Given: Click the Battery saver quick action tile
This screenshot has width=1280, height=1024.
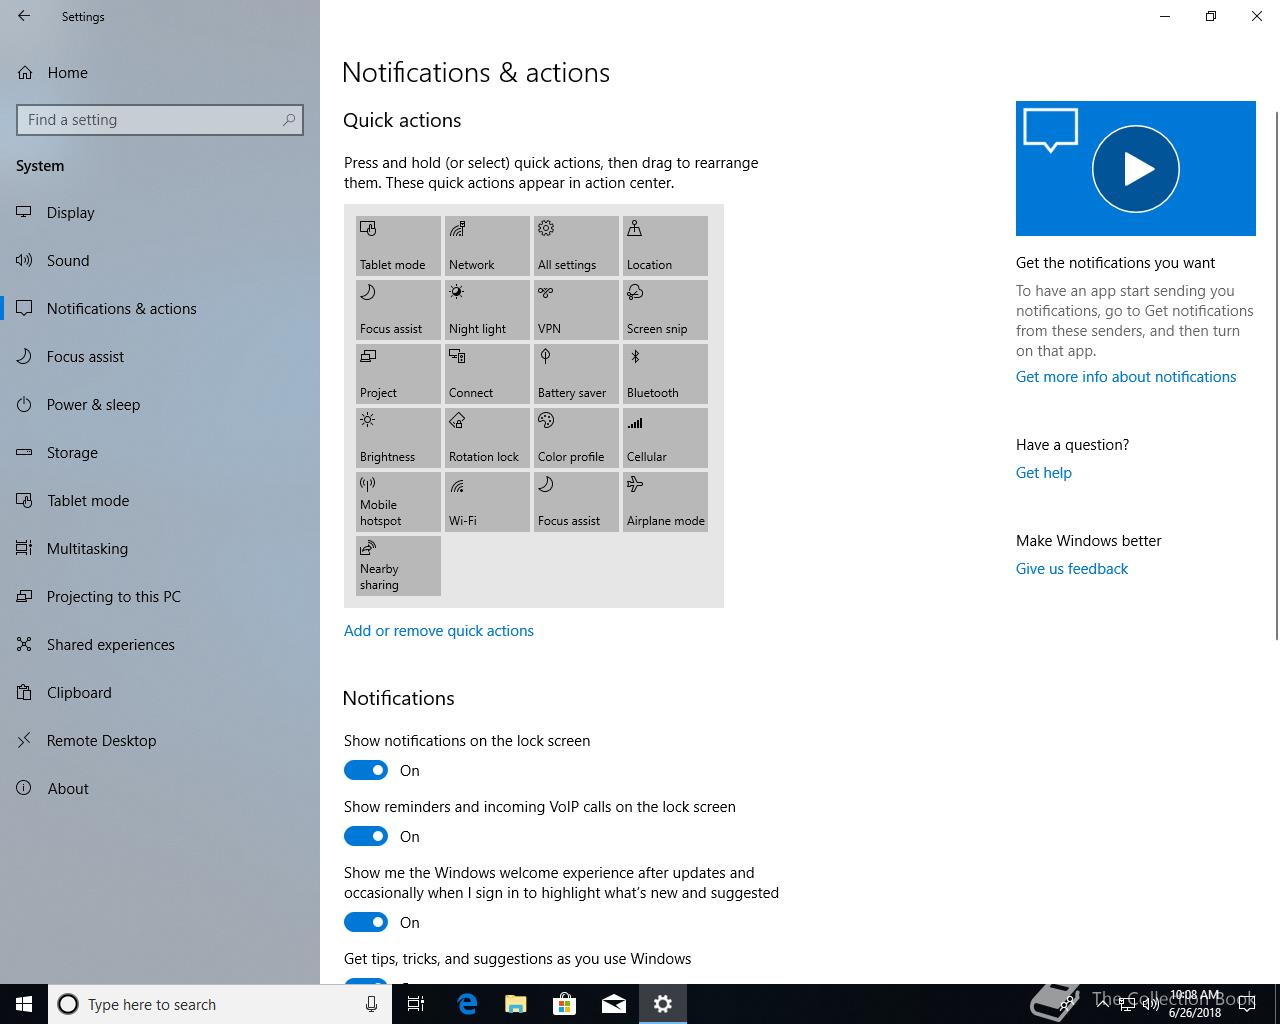Looking at the screenshot, I should tap(576, 374).
